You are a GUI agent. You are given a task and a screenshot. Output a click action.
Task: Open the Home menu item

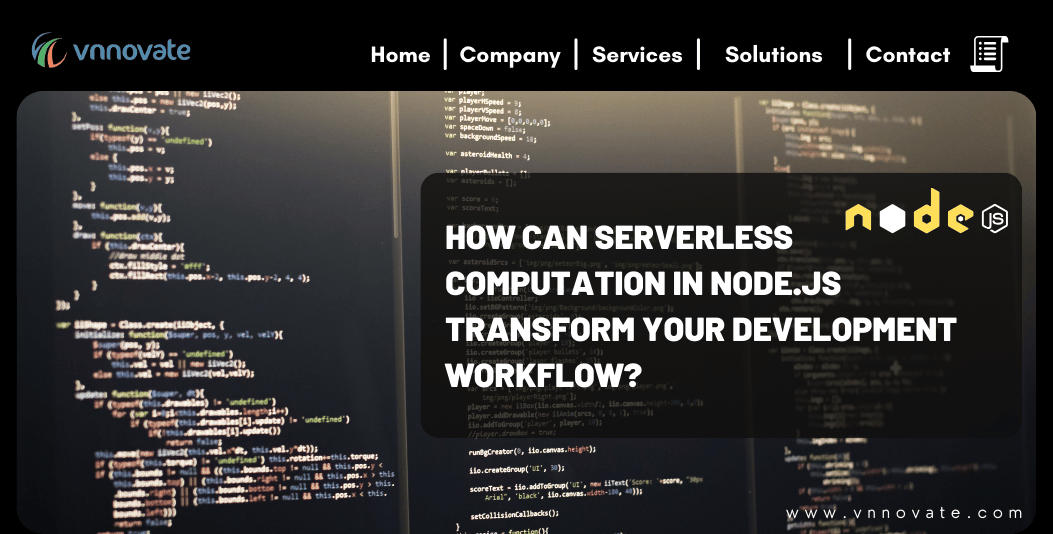coord(400,55)
